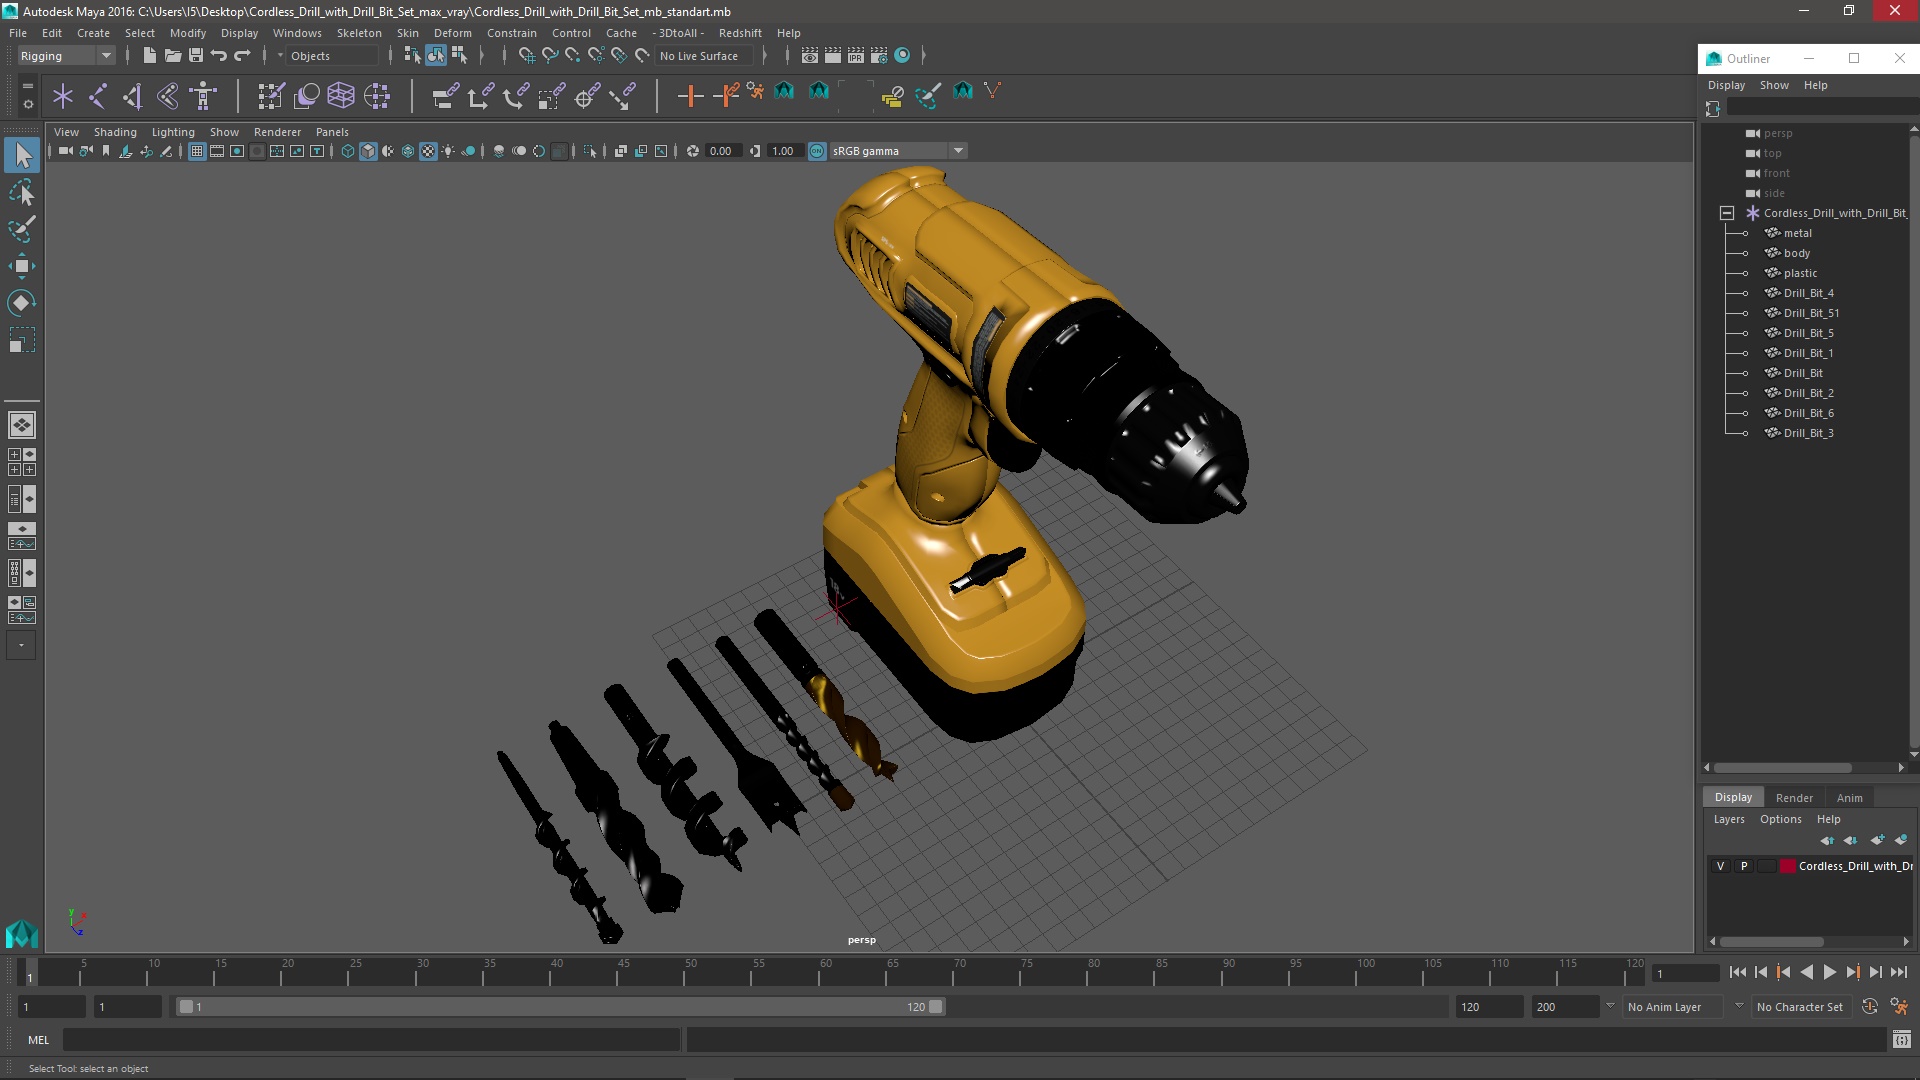Click the Redo arrow icon

tap(241, 56)
